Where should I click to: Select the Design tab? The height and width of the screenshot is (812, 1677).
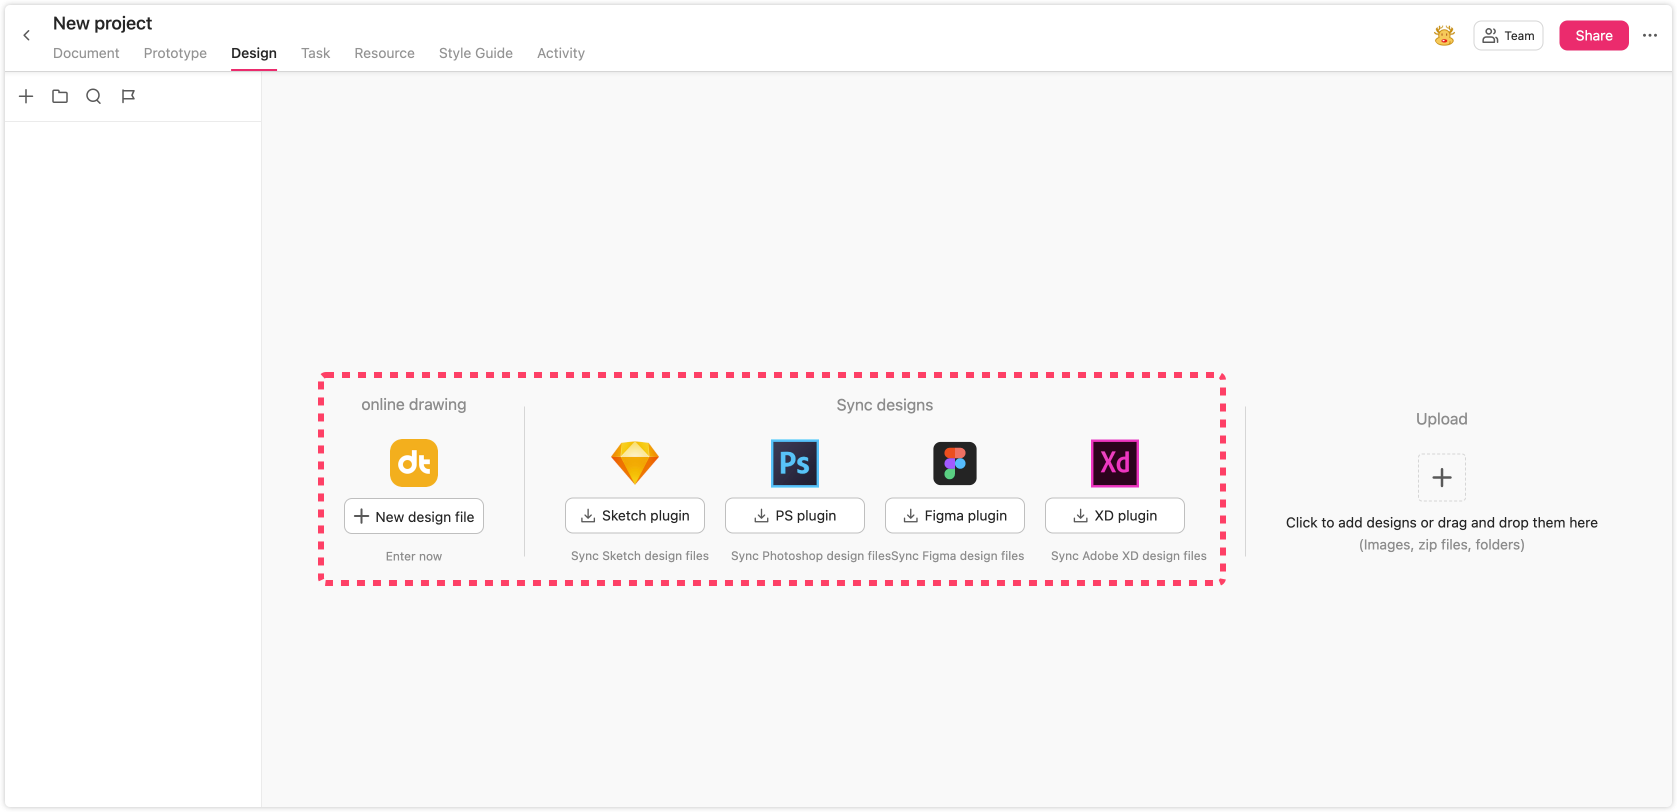pyautogui.click(x=254, y=53)
